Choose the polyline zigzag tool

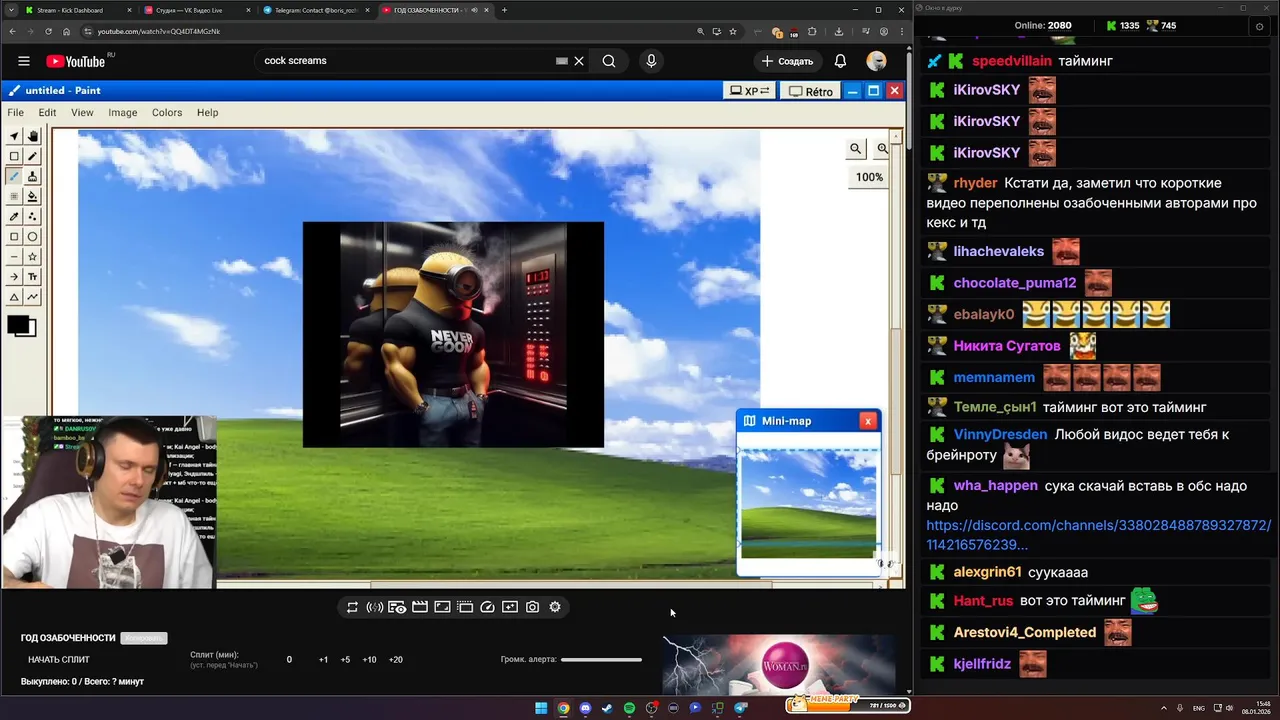pyautogui.click(x=32, y=297)
